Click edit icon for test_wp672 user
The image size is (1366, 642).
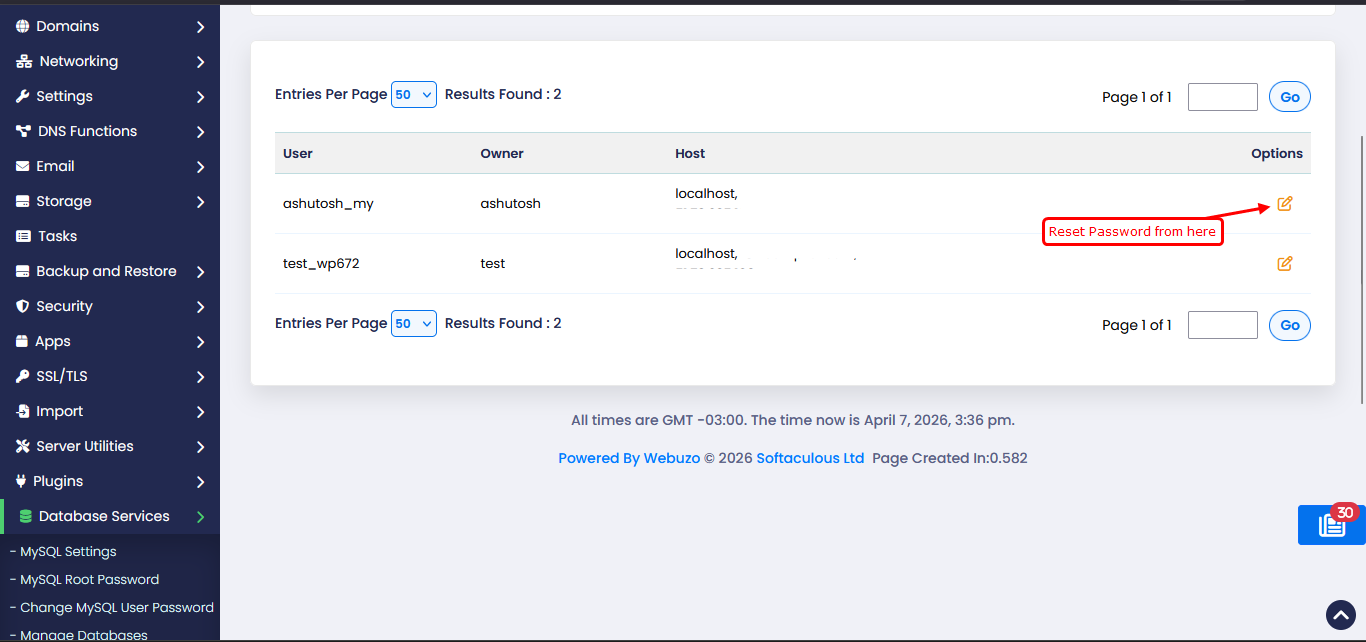(x=1285, y=264)
